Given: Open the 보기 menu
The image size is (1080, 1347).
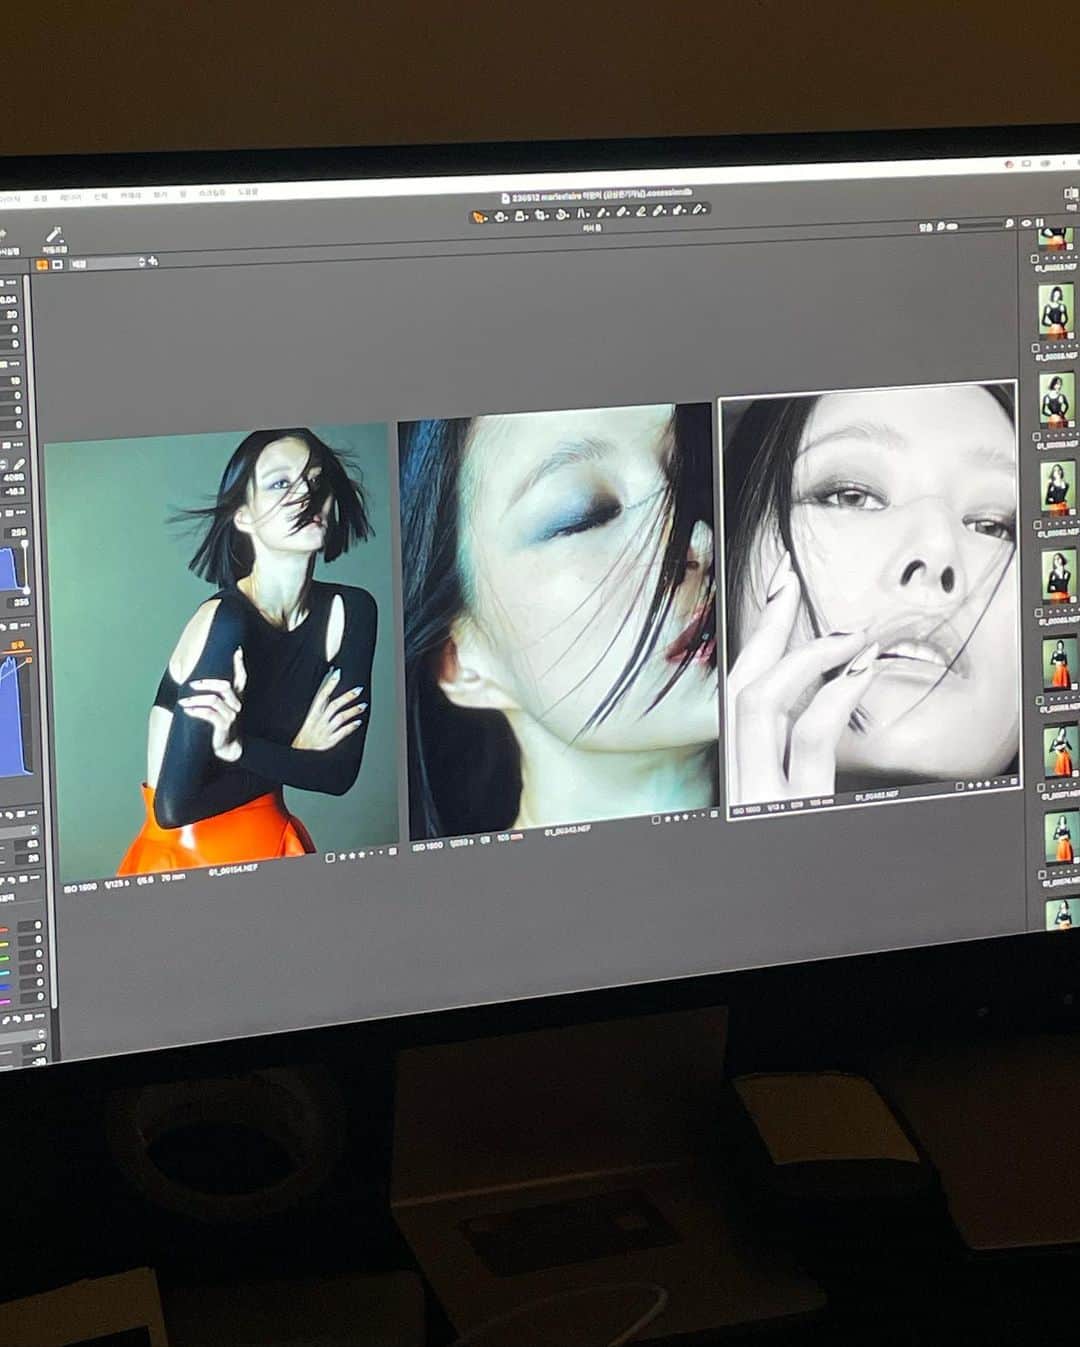Looking at the screenshot, I should point(160,195).
